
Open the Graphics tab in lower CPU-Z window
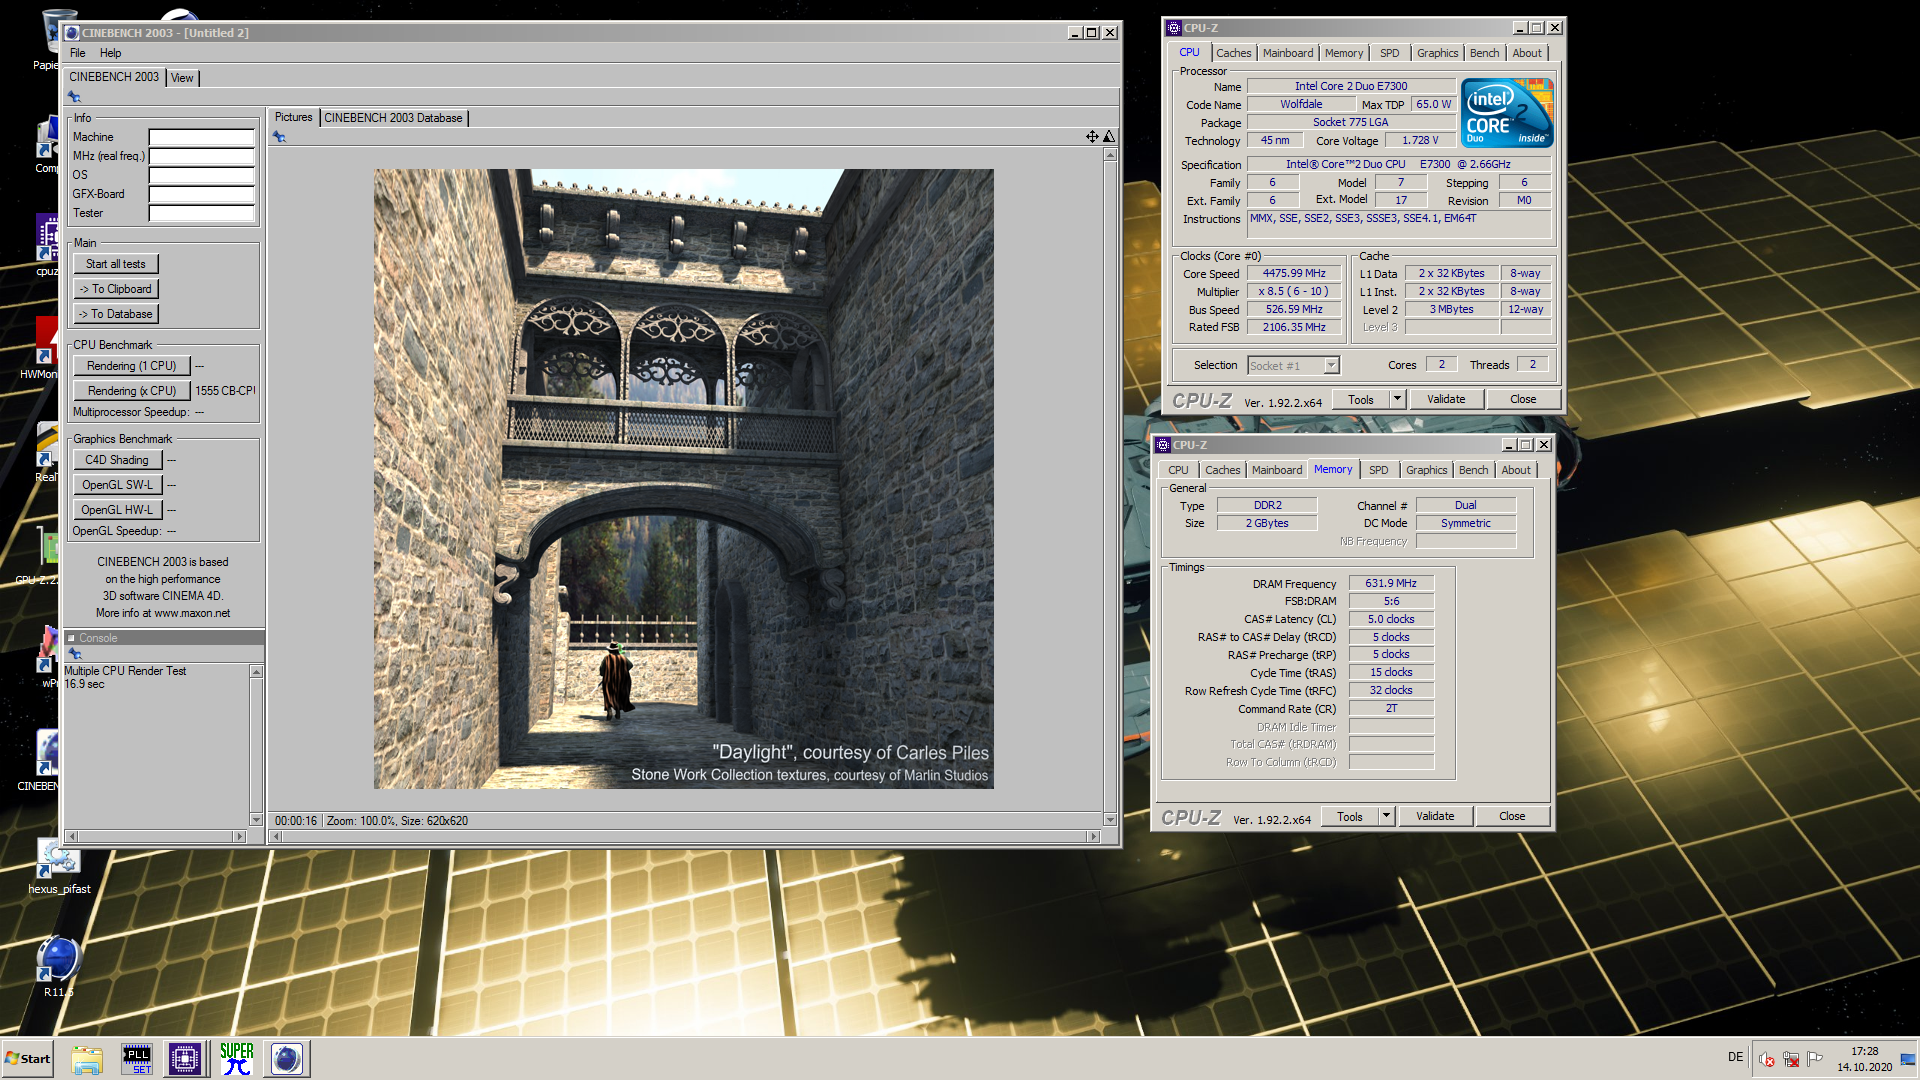pos(1426,470)
